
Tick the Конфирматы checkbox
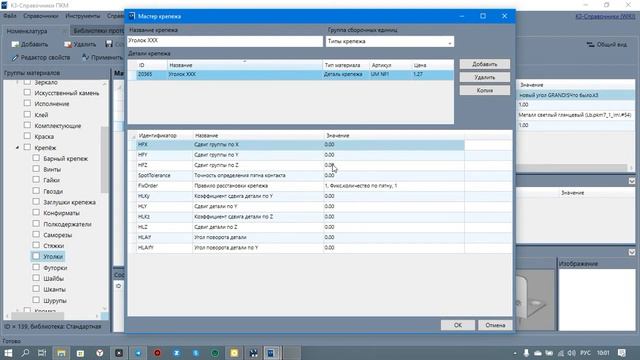[36, 213]
